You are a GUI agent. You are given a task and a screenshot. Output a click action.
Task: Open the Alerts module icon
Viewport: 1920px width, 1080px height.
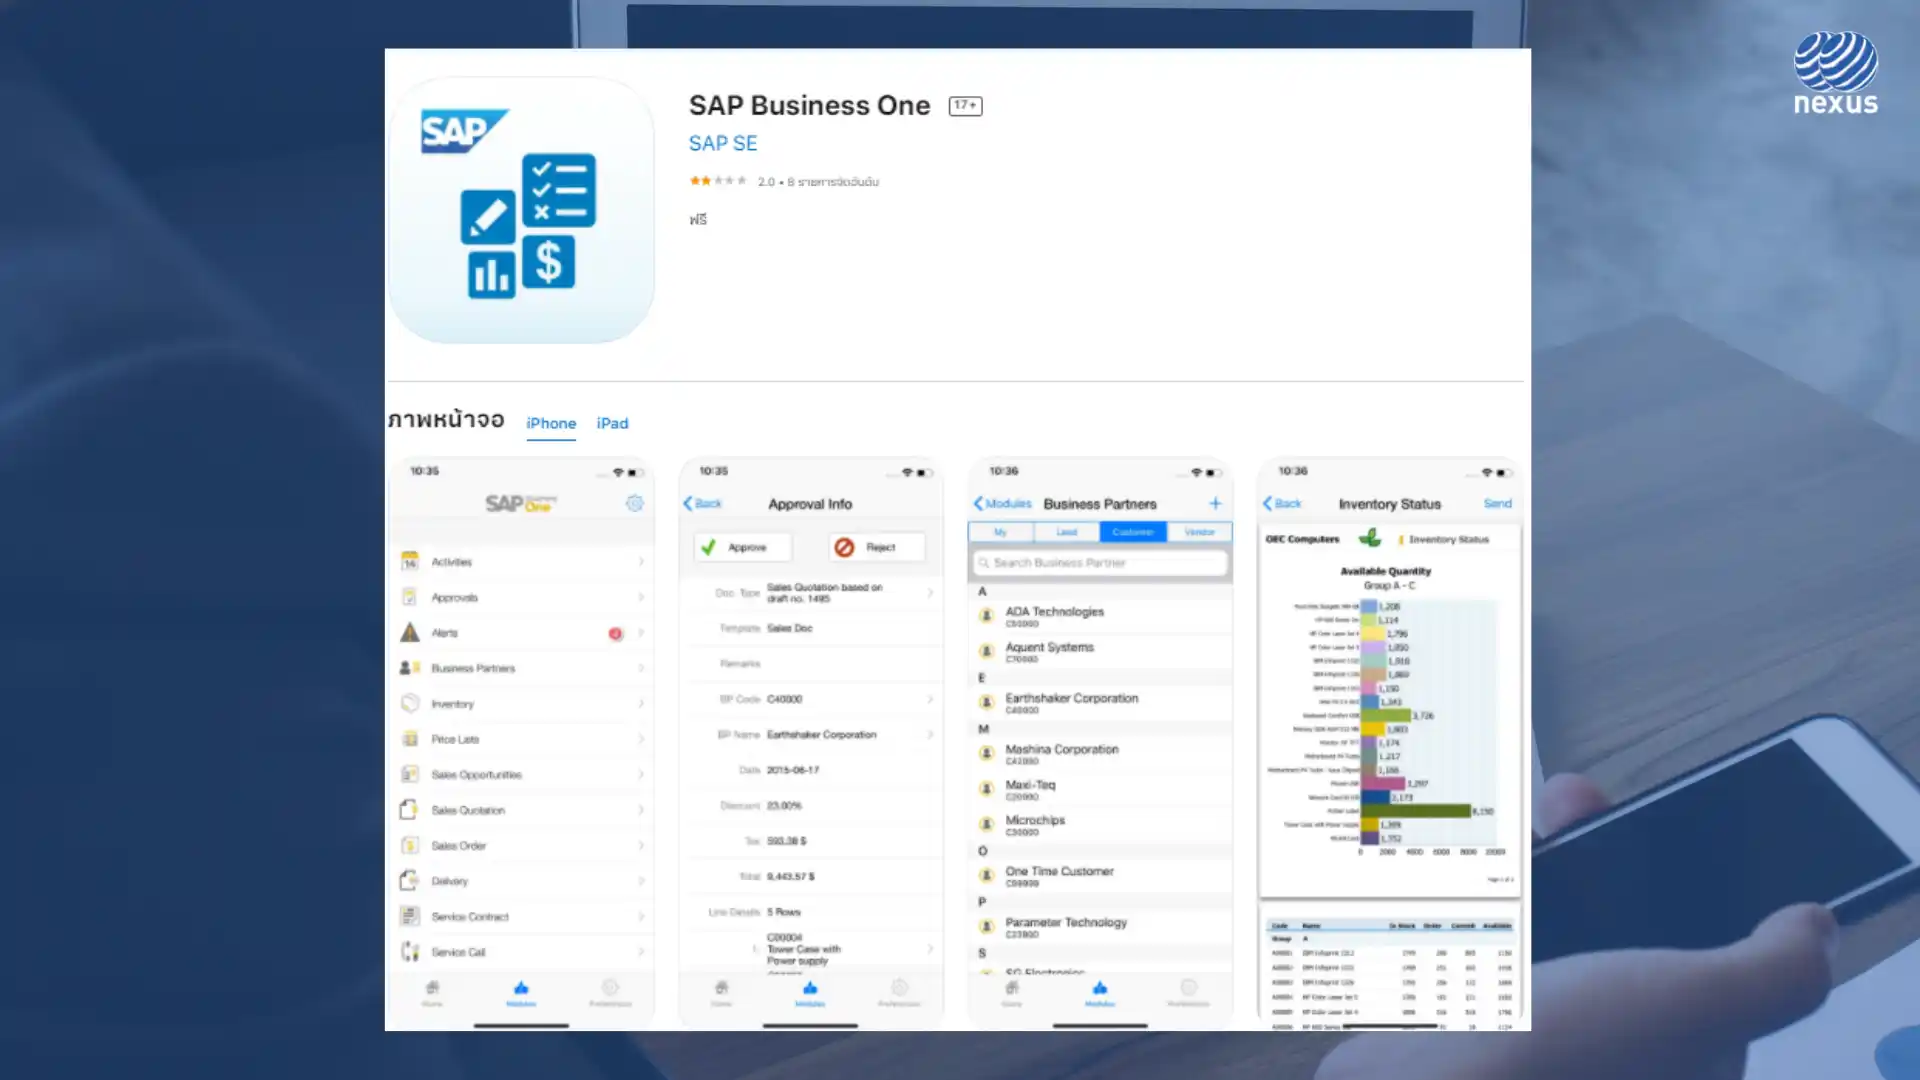click(409, 632)
